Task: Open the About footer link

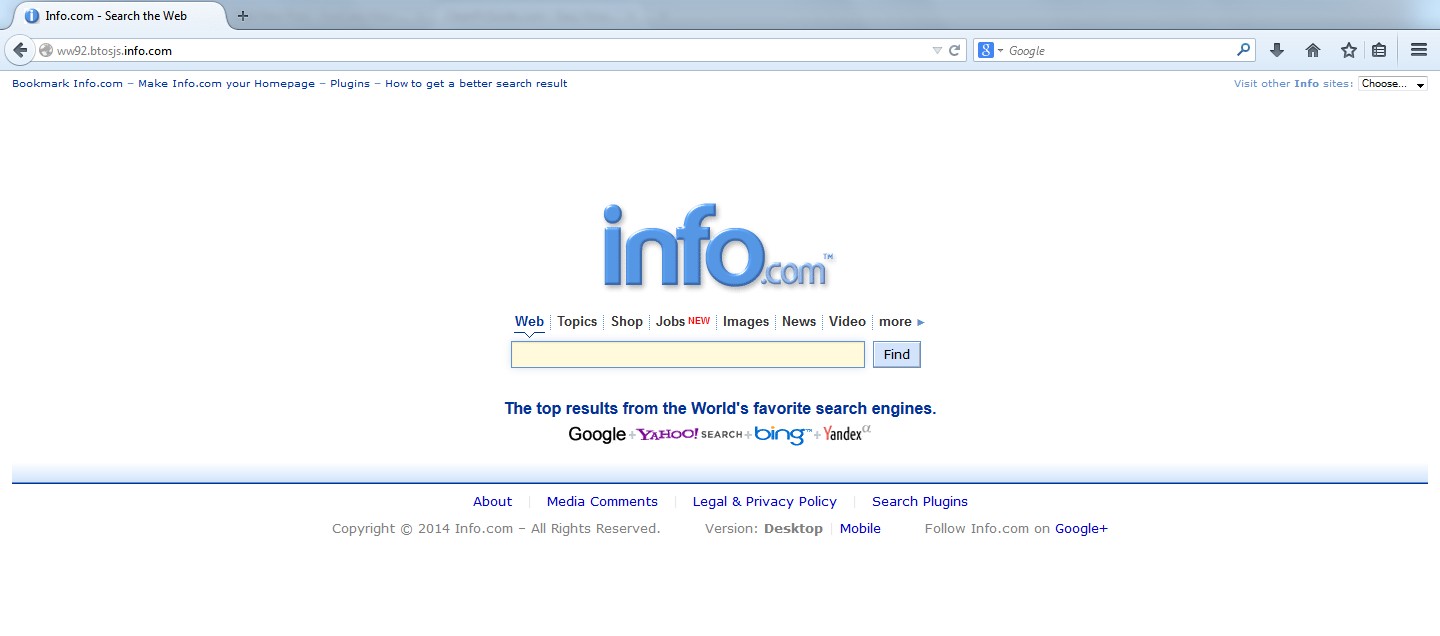Action: pos(493,502)
